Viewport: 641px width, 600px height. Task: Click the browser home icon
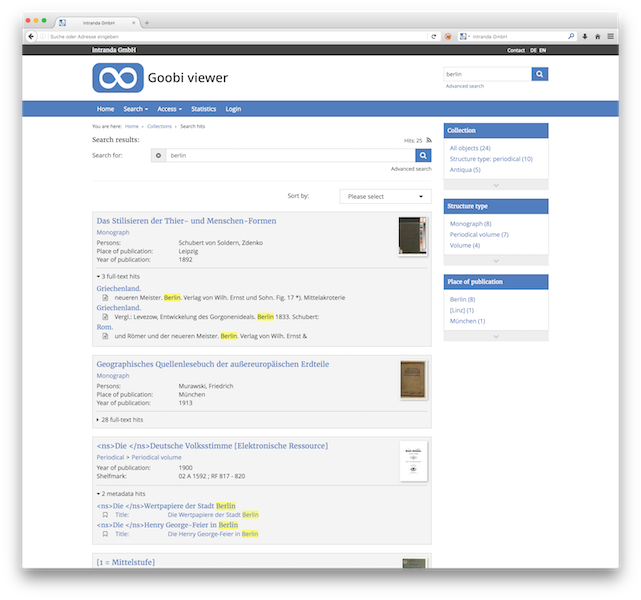pyautogui.click(x=598, y=36)
